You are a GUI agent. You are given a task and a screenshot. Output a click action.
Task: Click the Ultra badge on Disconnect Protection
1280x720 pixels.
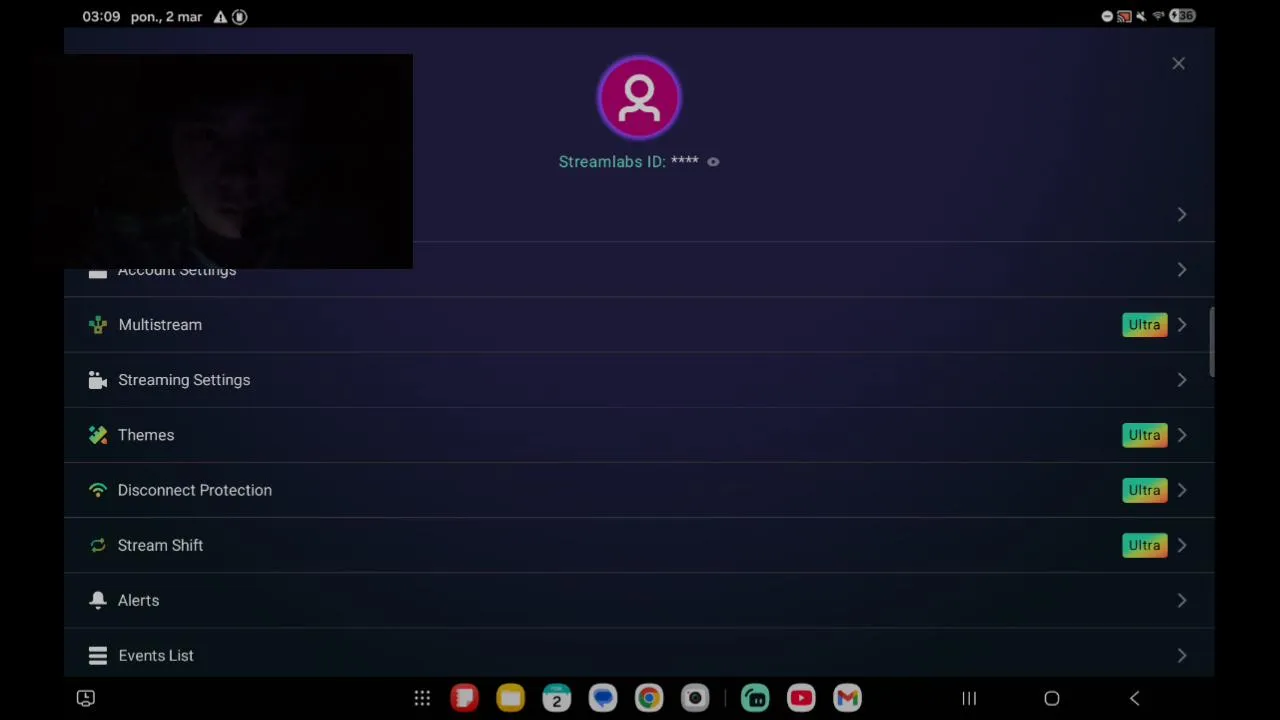click(x=1144, y=490)
